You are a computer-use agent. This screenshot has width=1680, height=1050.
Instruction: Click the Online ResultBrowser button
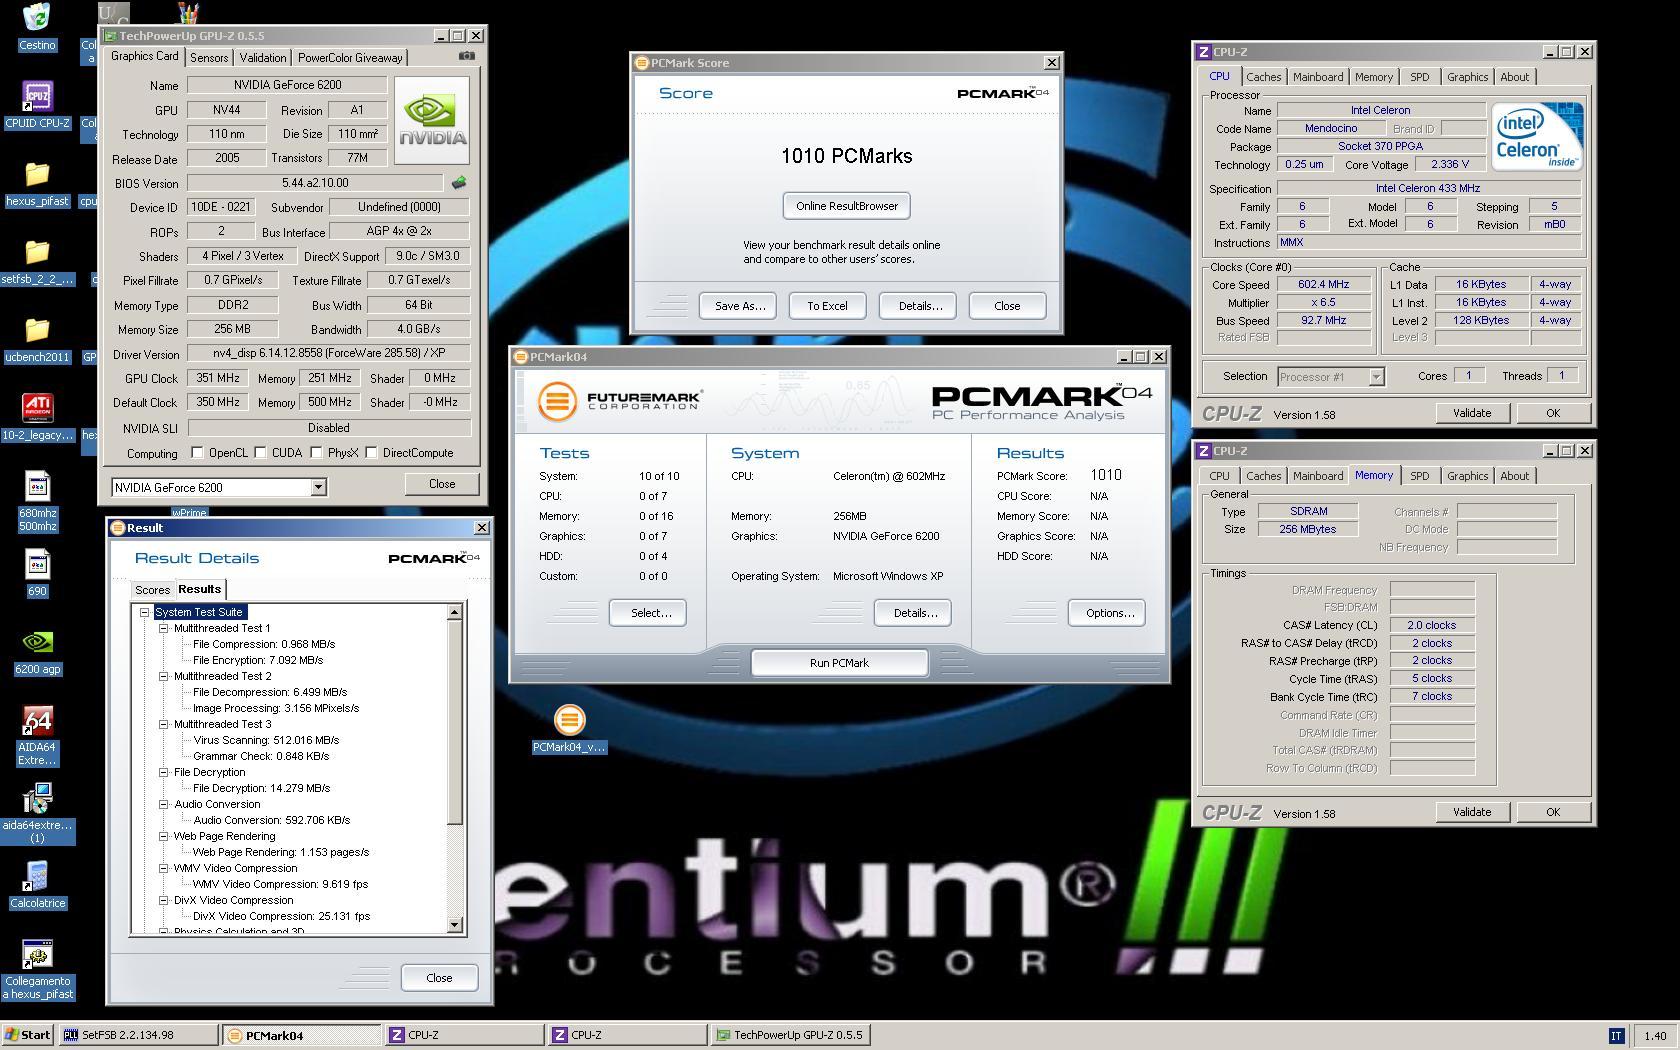coord(846,206)
